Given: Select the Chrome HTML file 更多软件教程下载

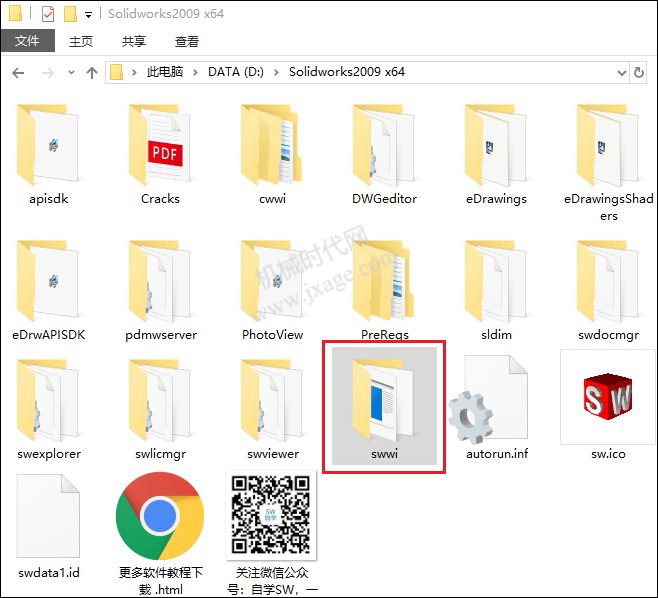Looking at the screenshot, I should tap(160, 533).
